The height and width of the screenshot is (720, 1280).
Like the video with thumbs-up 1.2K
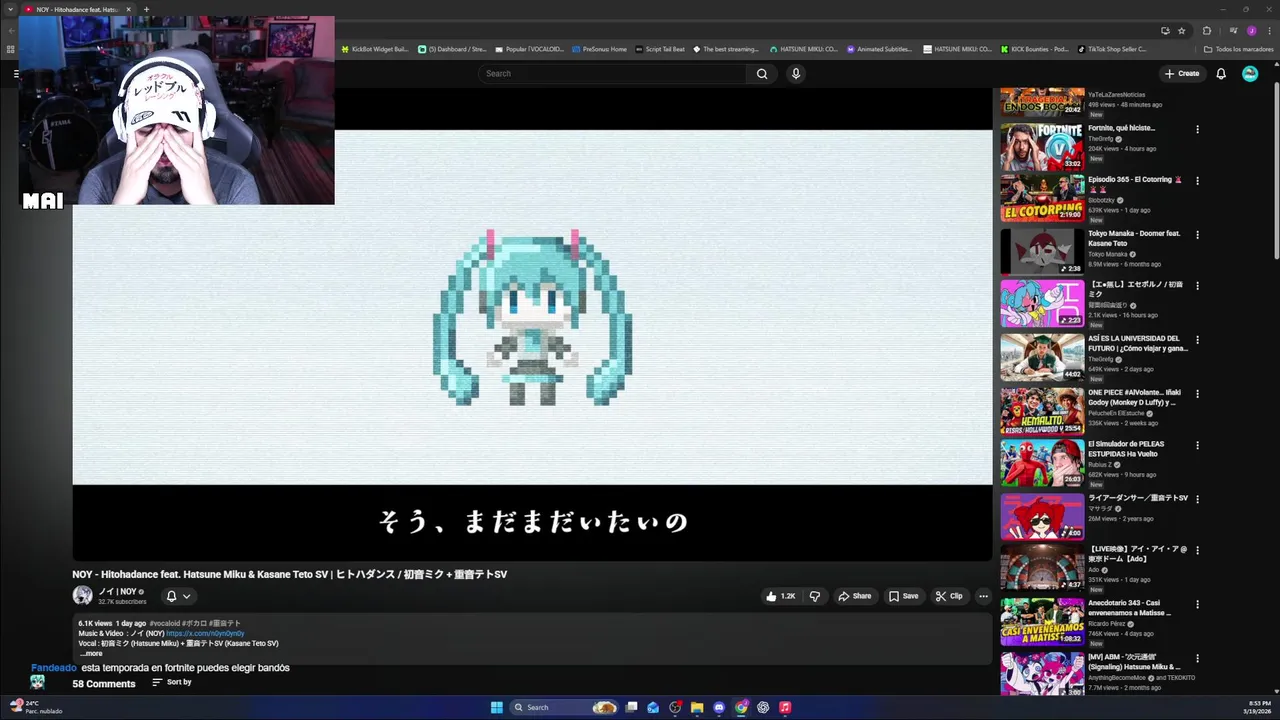781,596
